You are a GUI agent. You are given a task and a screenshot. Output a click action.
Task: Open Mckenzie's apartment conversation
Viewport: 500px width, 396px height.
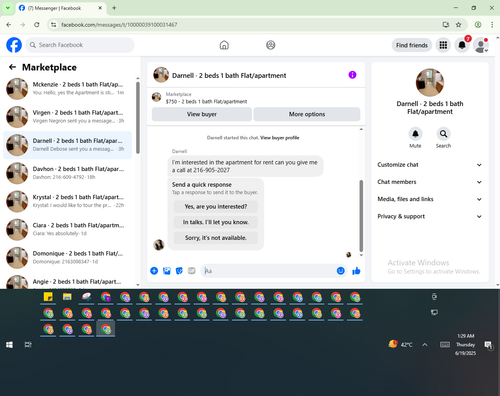point(68,89)
